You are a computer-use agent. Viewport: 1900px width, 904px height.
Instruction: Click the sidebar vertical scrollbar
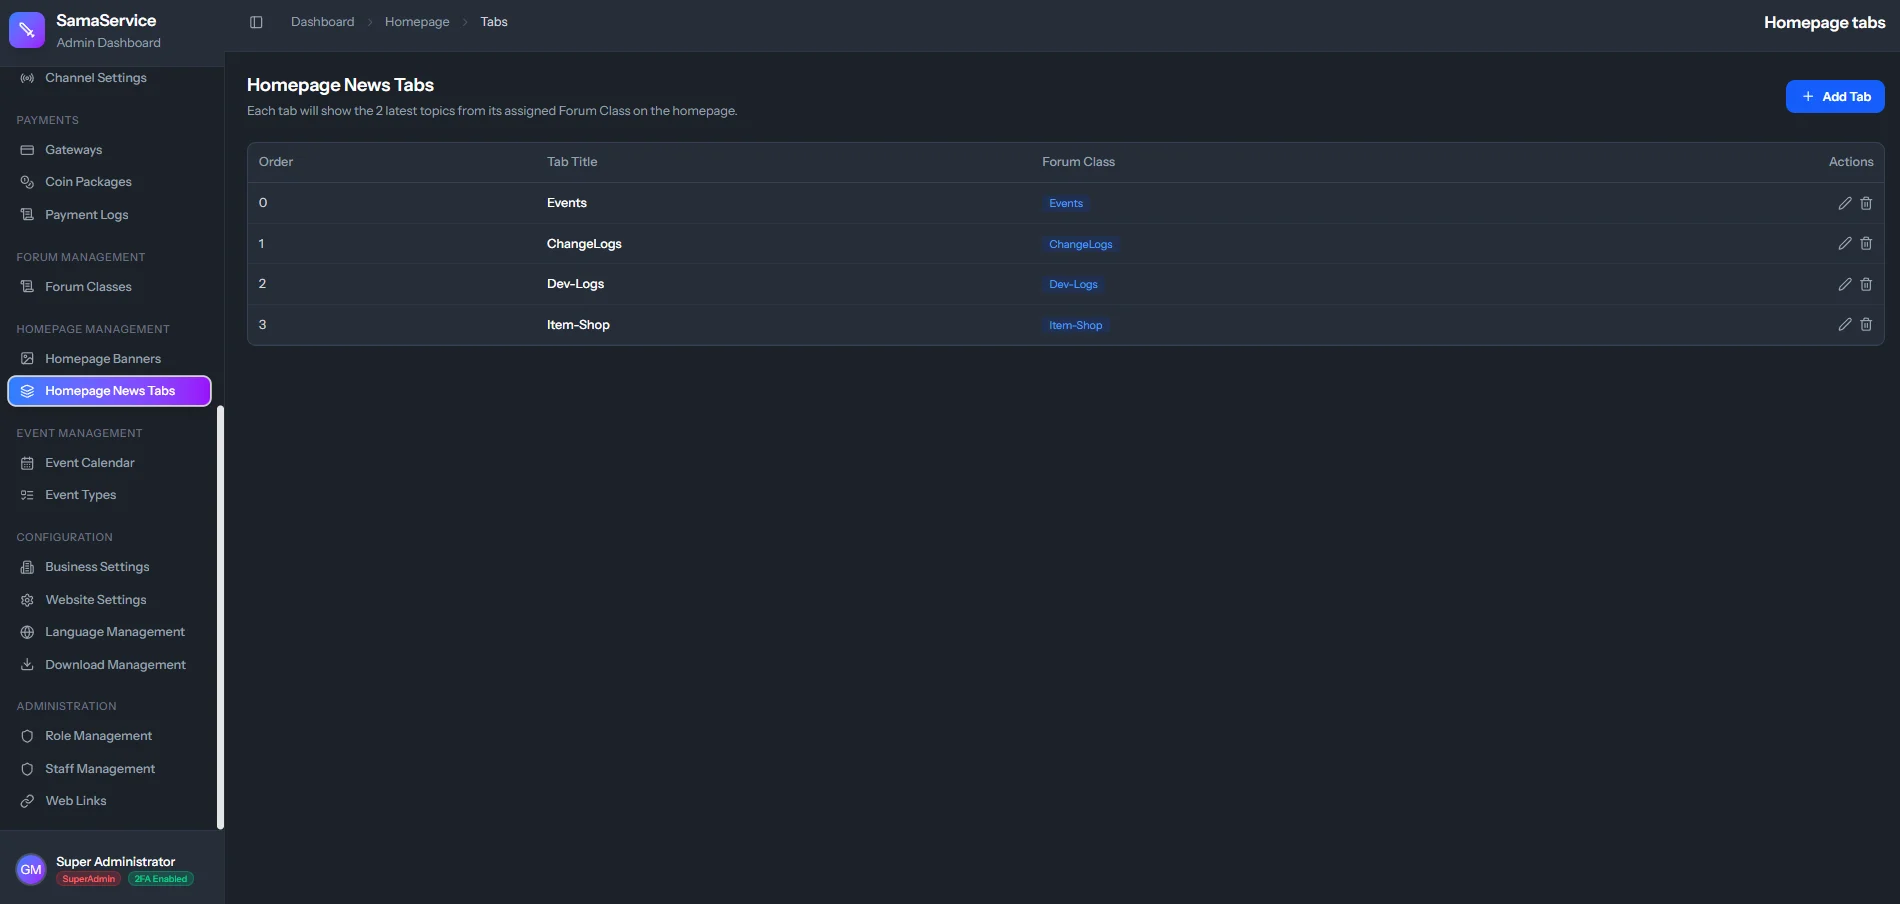pos(220,617)
